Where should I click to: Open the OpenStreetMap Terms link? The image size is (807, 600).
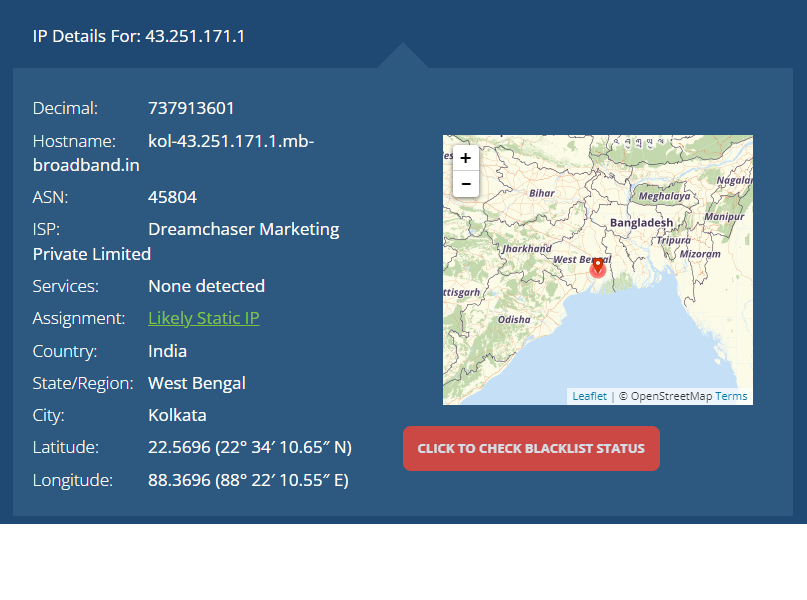click(731, 396)
